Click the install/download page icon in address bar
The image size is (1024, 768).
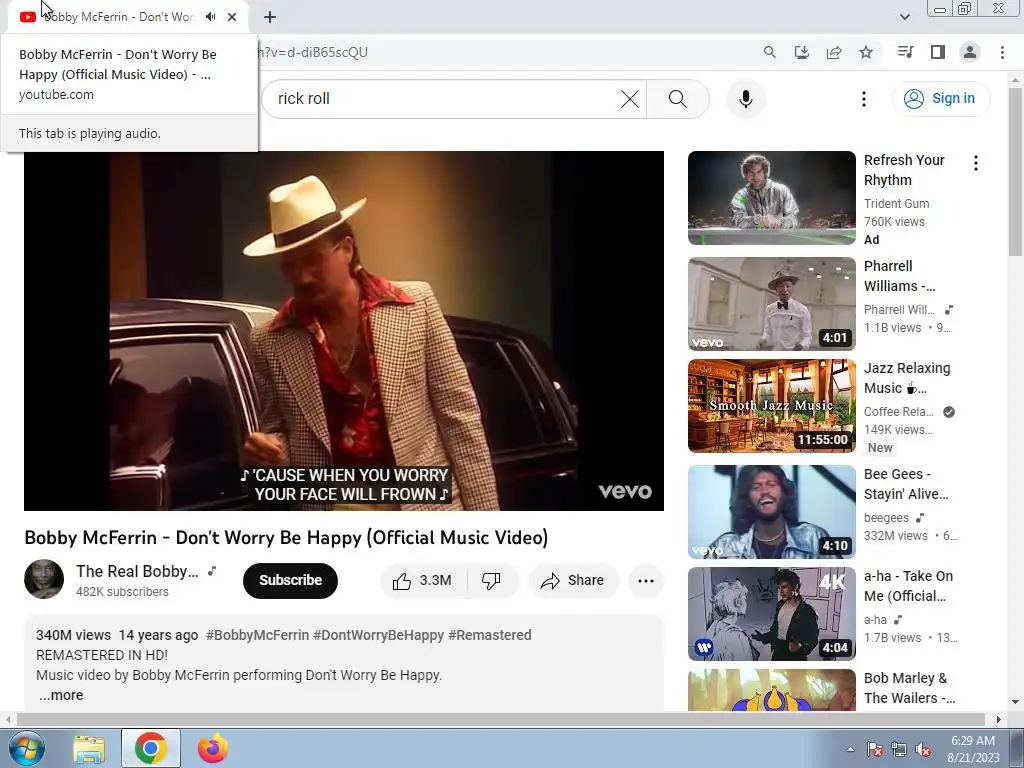click(x=801, y=52)
